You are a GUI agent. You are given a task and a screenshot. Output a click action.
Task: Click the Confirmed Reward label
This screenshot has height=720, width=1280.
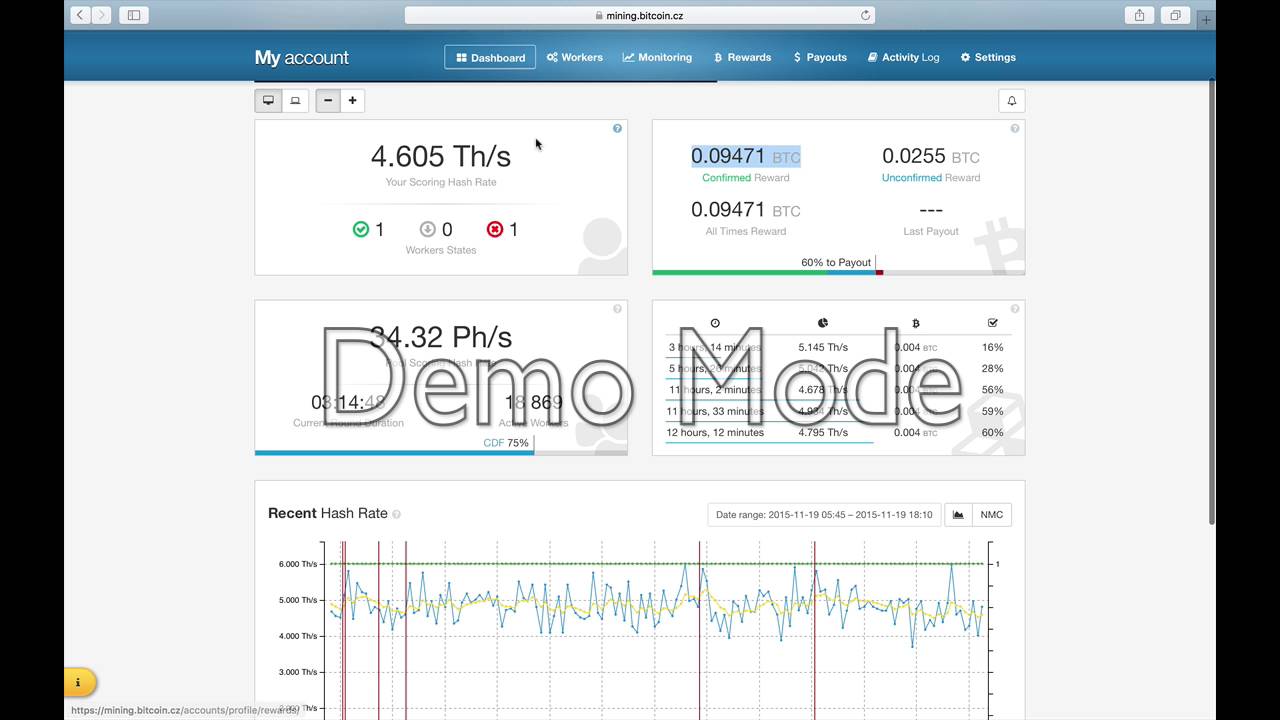point(746,178)
